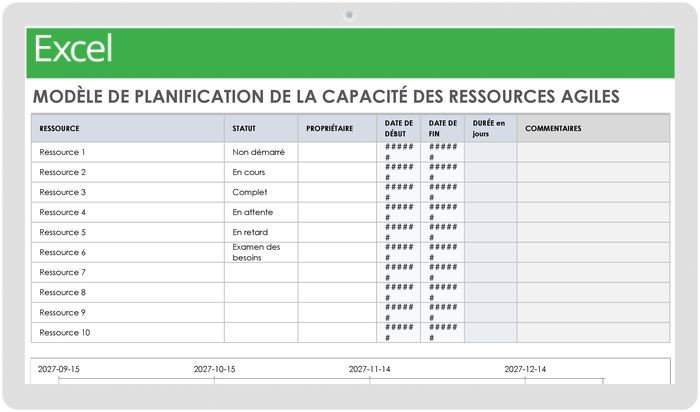
Task: Click the duration cell for Ressource 3
Action: [x=491, y=192]
